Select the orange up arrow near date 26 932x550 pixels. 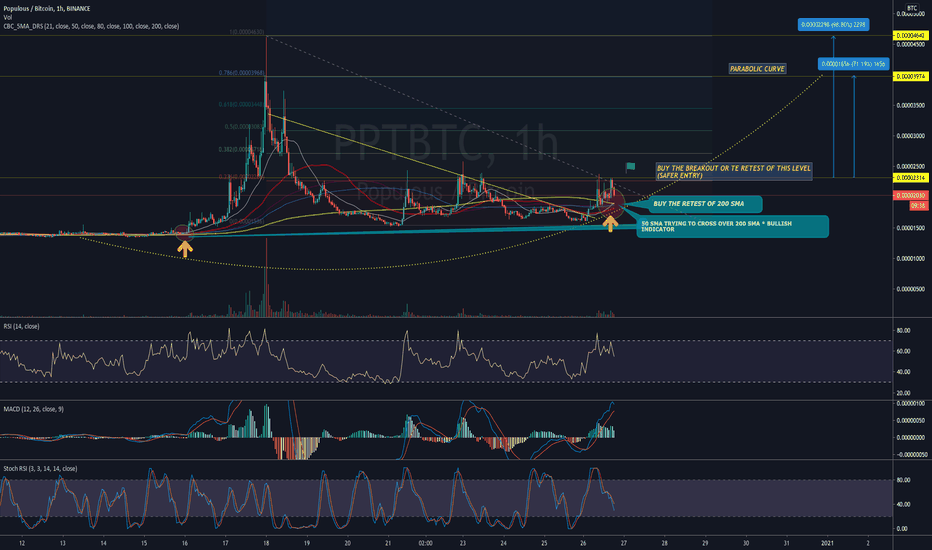pyautogui.click(x=610, y=224)
